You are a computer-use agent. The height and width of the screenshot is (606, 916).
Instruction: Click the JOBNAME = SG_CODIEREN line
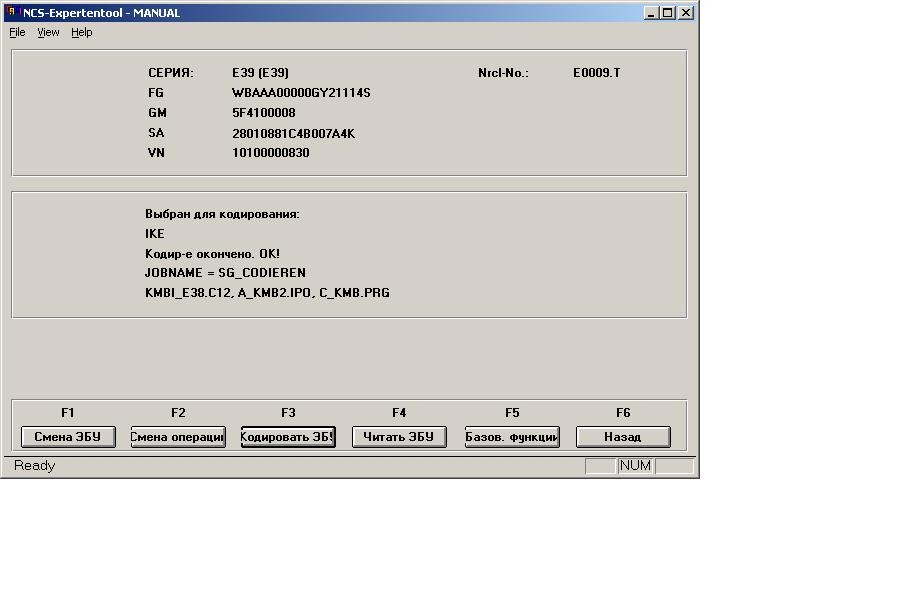click(x=225, y=273)
